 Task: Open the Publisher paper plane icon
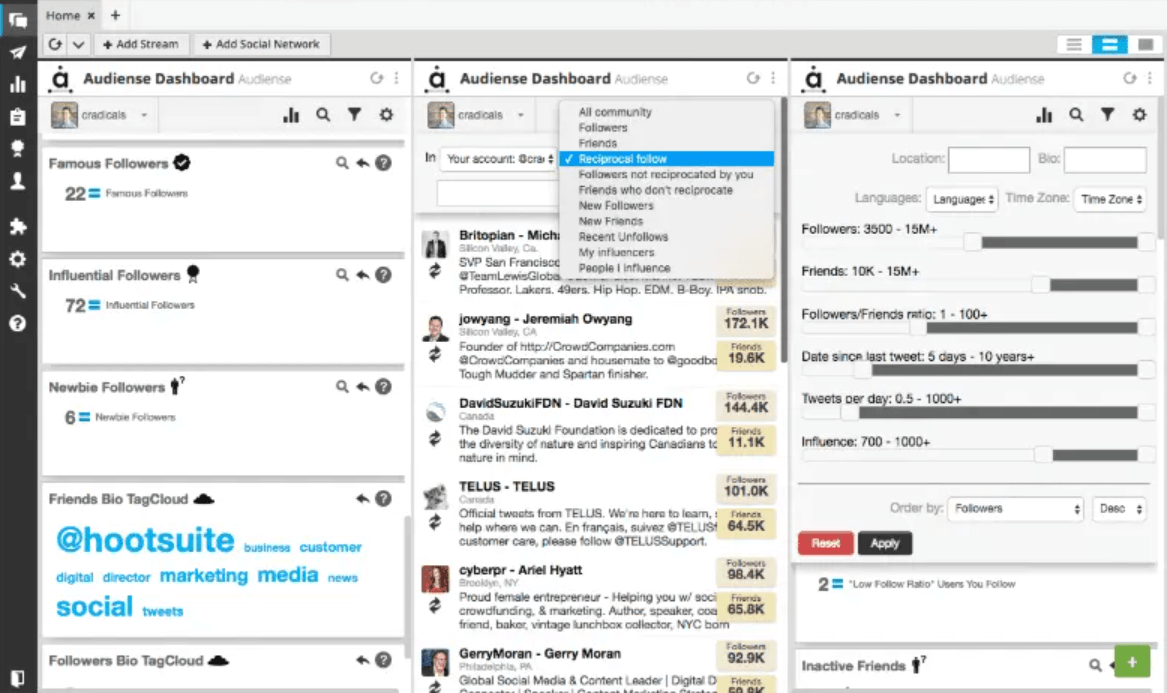tap(18, 52)
